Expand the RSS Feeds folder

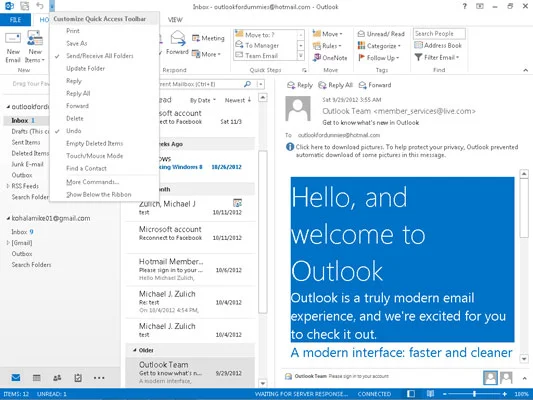pyautogui.click(x=8, y=186)
